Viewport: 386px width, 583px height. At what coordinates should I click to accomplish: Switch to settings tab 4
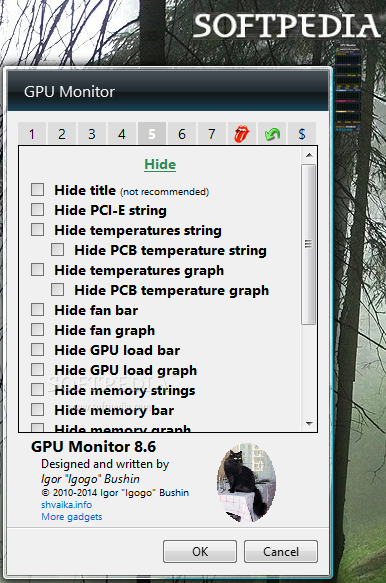click(x=122, y=133)
